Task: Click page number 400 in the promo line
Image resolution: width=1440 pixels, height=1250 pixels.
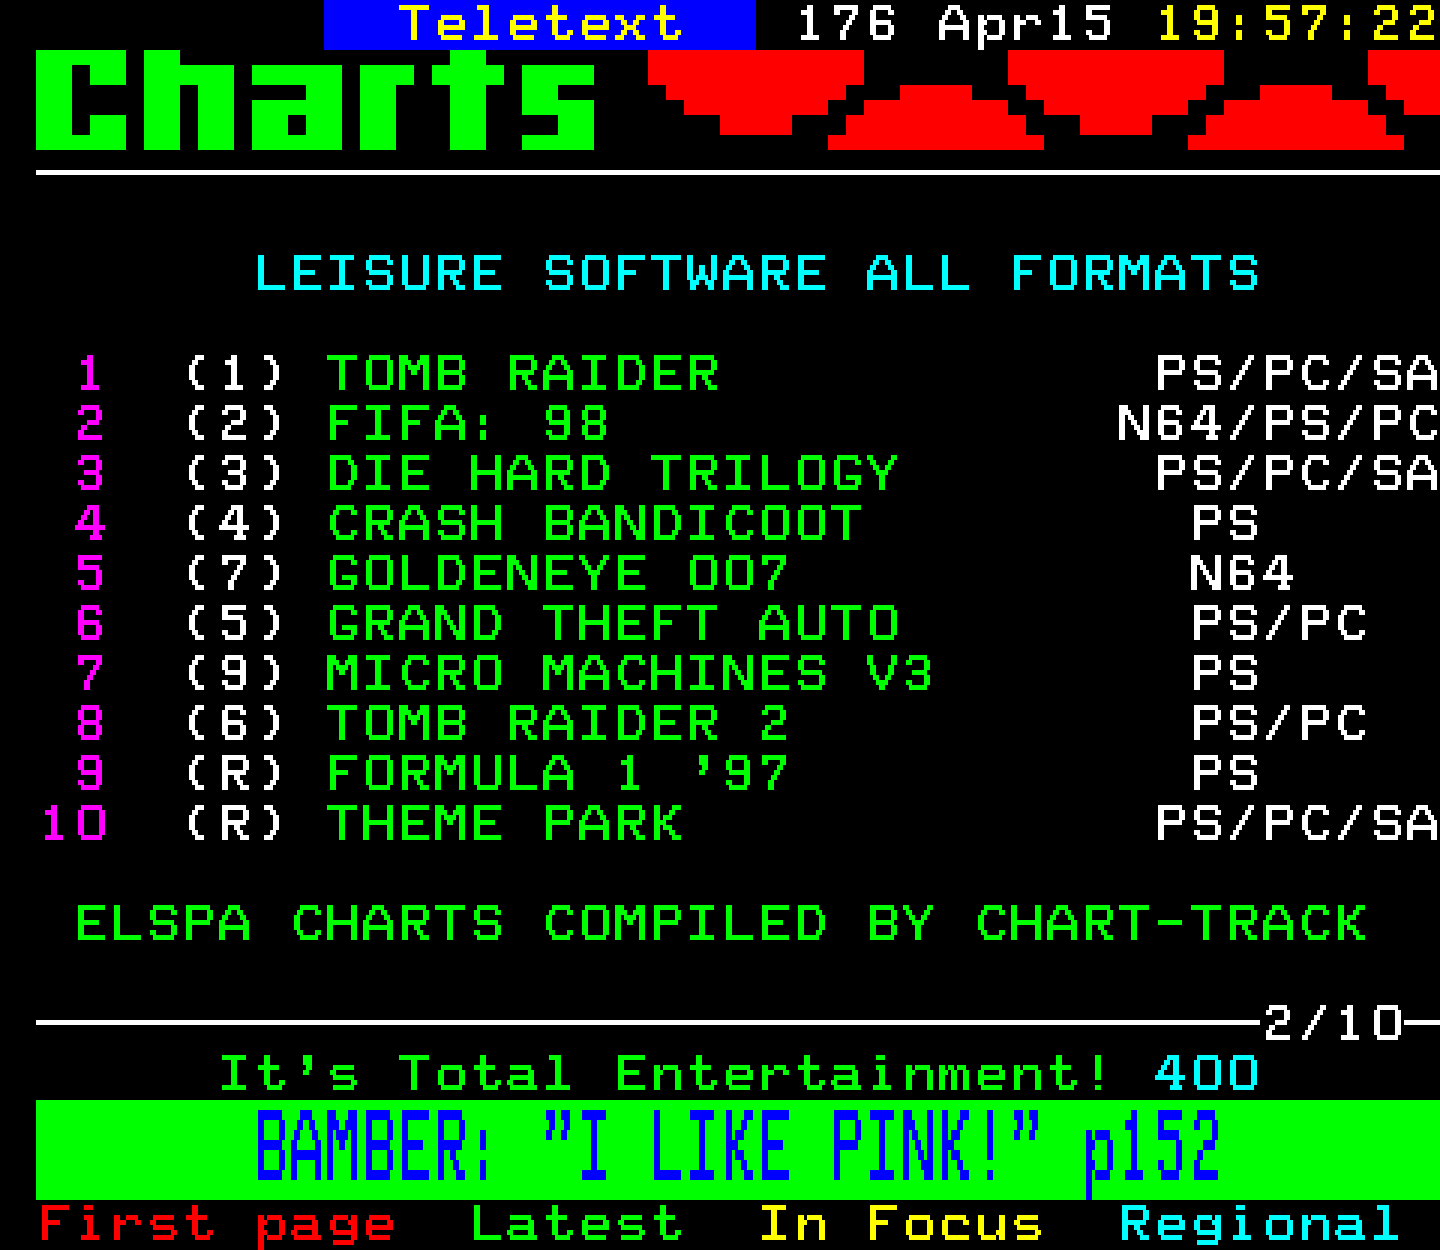Action: pyautogui.click(x=1206, y=1074)
